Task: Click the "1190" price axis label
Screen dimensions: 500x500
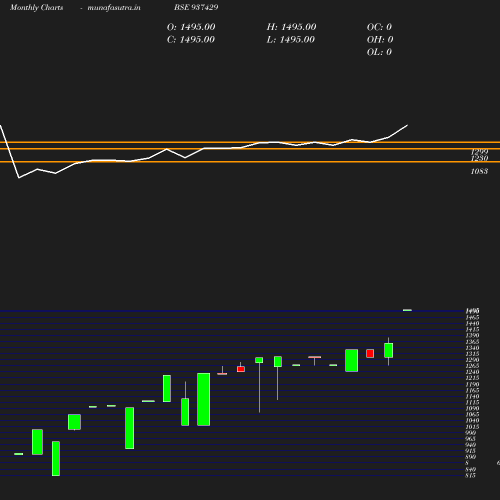Action: [x=473, y=384]
